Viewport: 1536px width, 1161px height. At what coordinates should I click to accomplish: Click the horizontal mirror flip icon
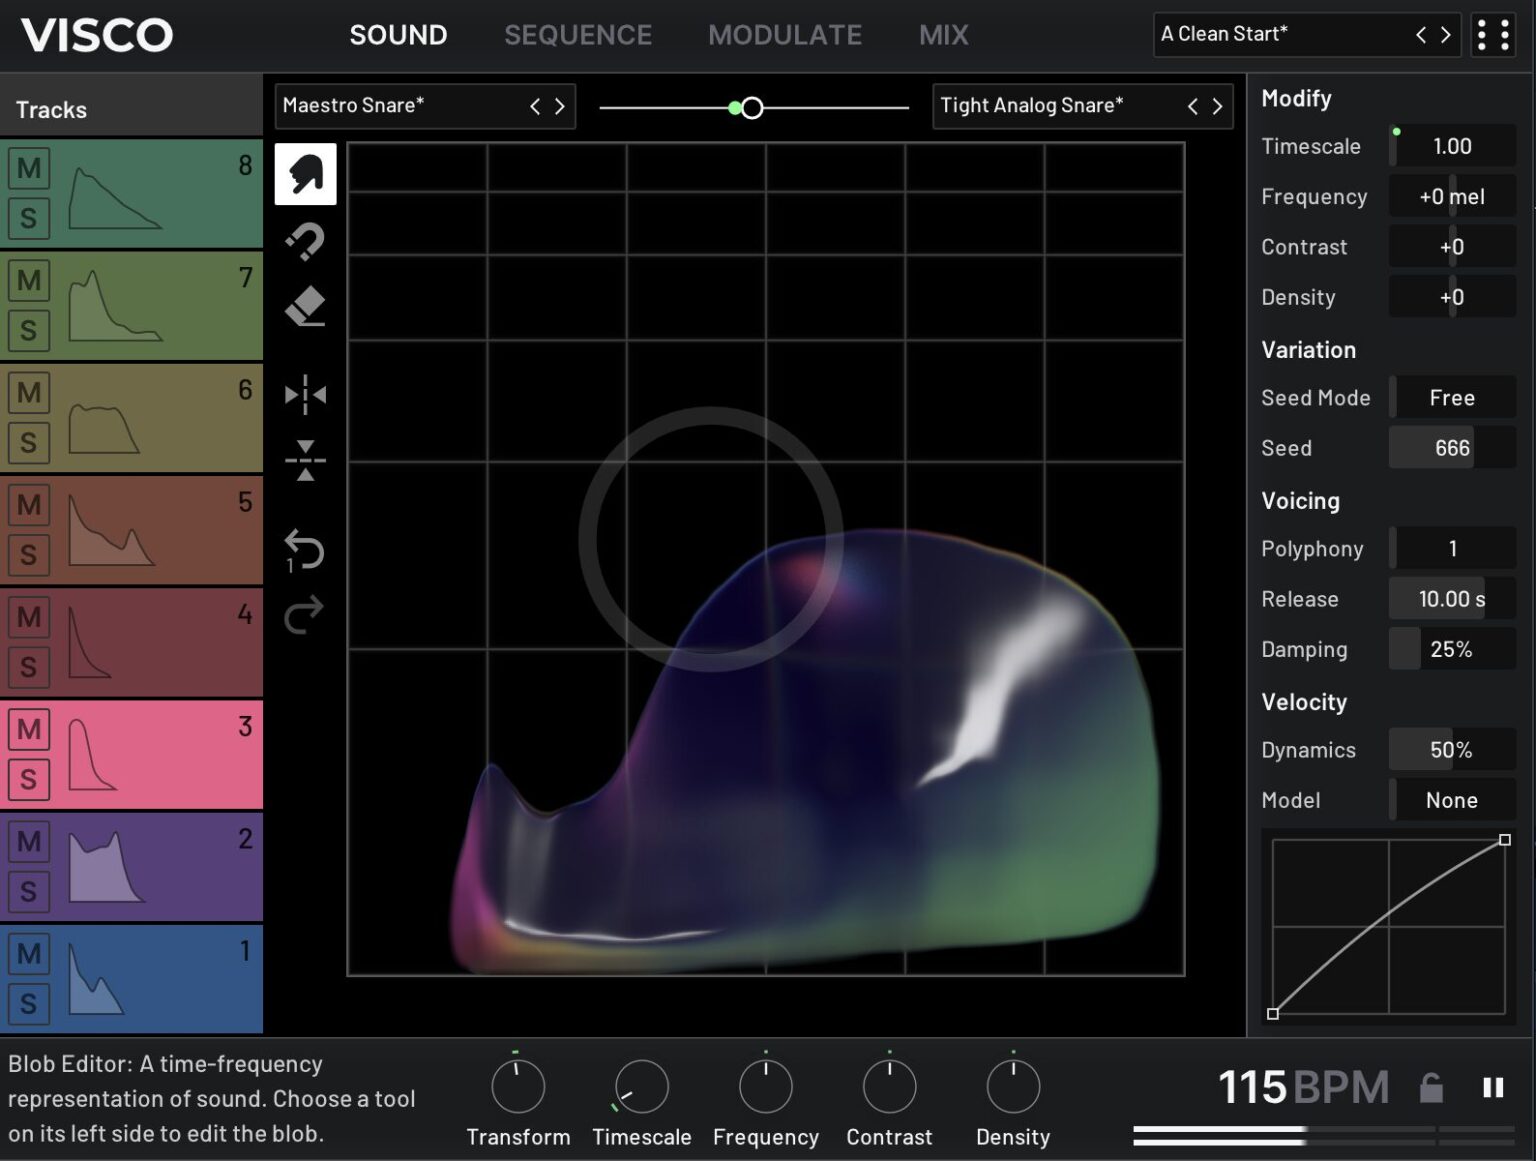point(305,395)
